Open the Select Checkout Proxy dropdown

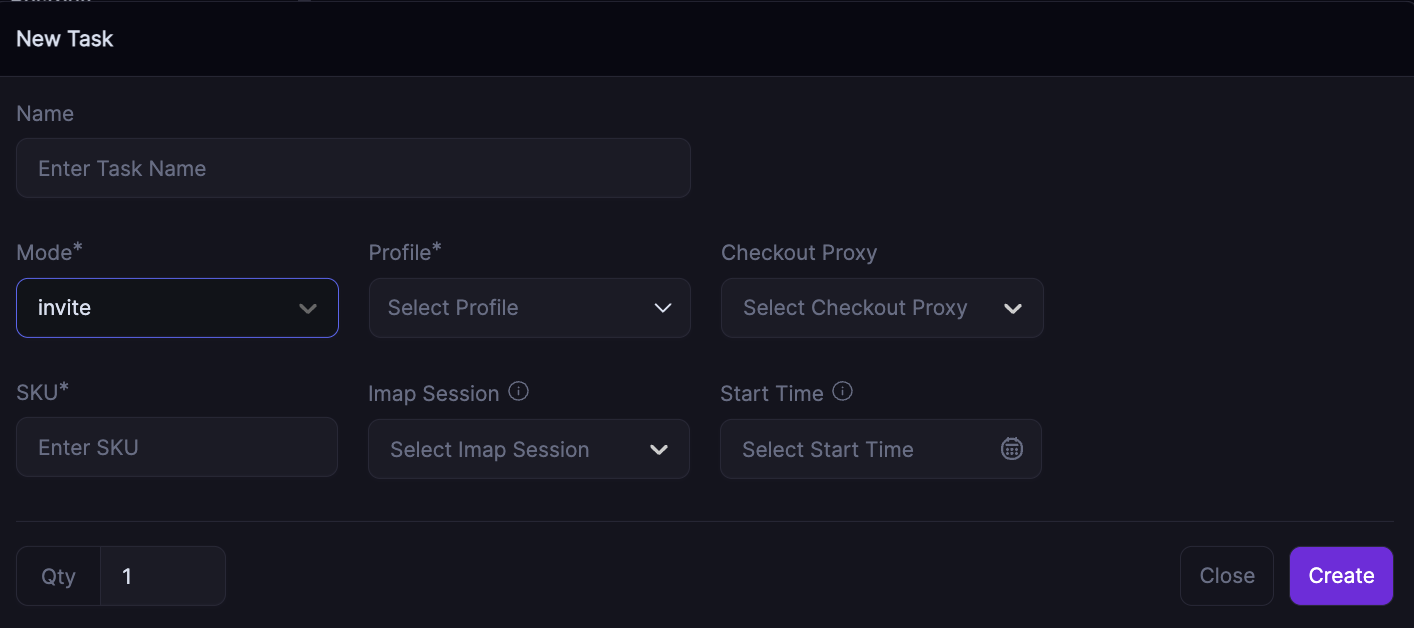coord(860,308)
